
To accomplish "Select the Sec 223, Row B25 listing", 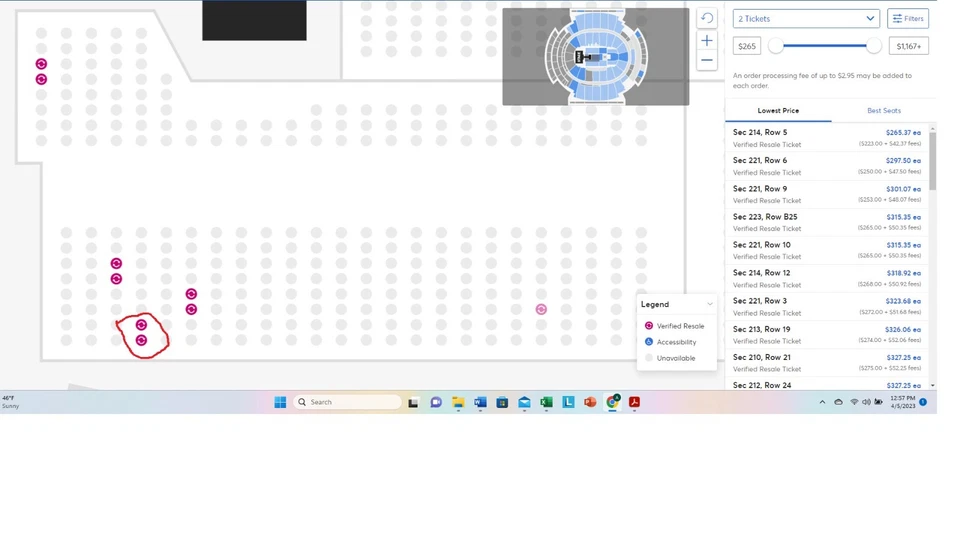I will point(827,222).
